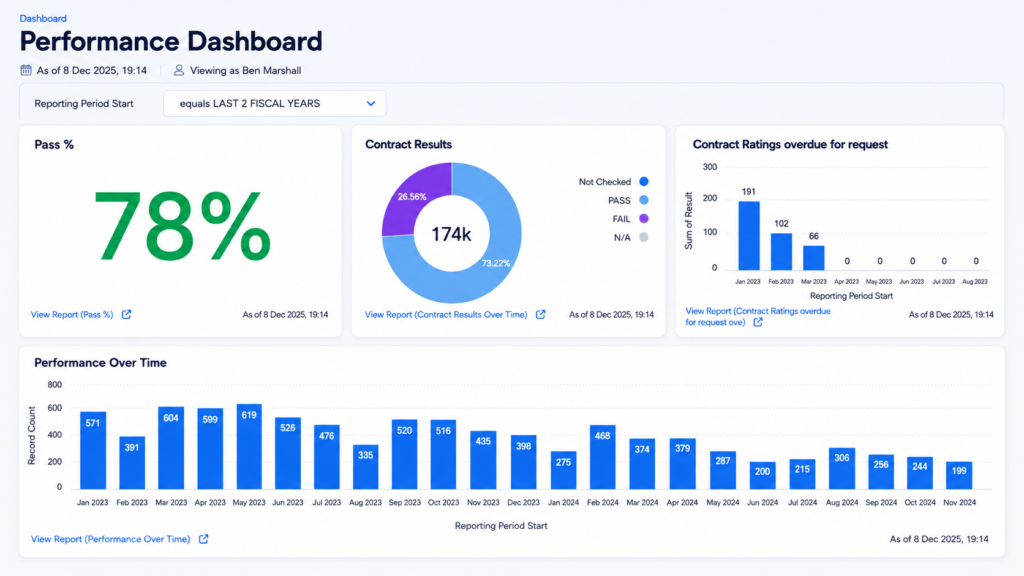Click the Not Checked legend color dot
The width and height of the screenshot is (1024, 576).
pyautogui.click(x=644, y=182)
